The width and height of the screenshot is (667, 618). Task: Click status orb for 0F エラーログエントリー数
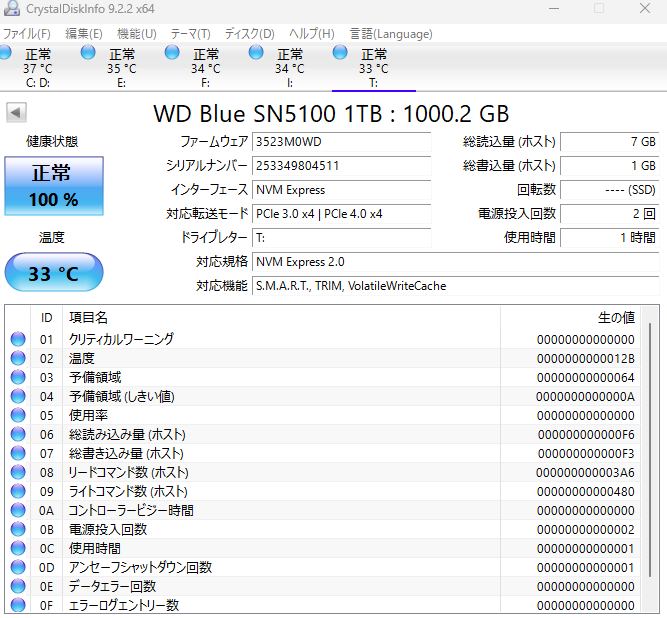point(18,605)
